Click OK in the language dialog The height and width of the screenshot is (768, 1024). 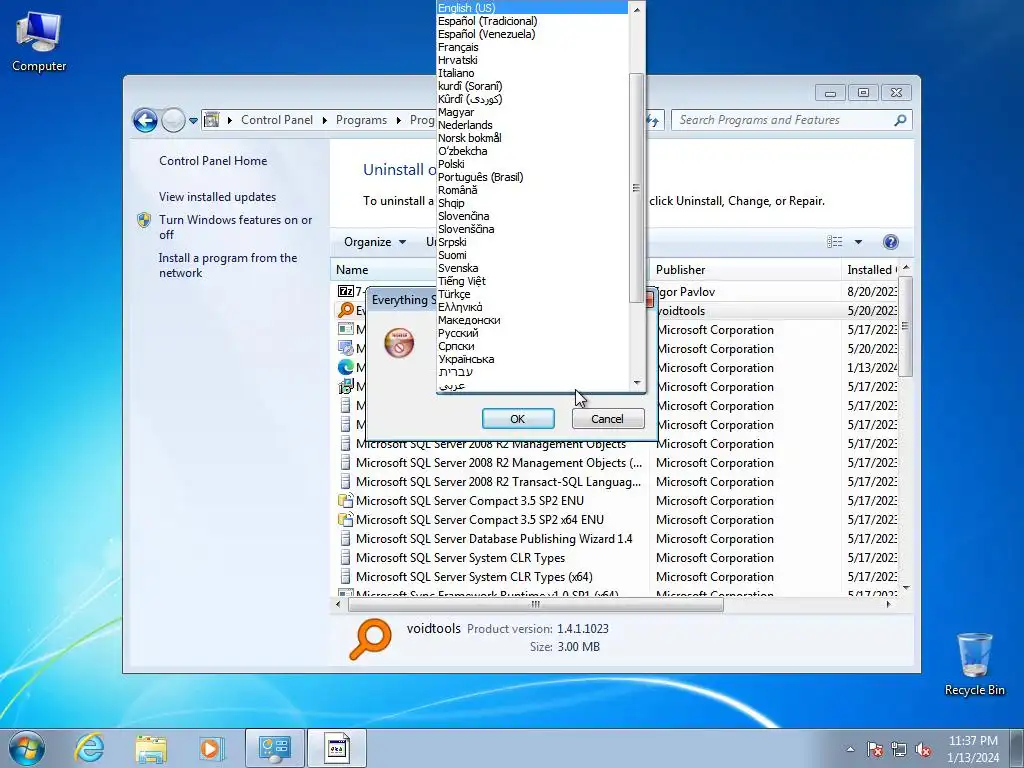click(518, 419)
